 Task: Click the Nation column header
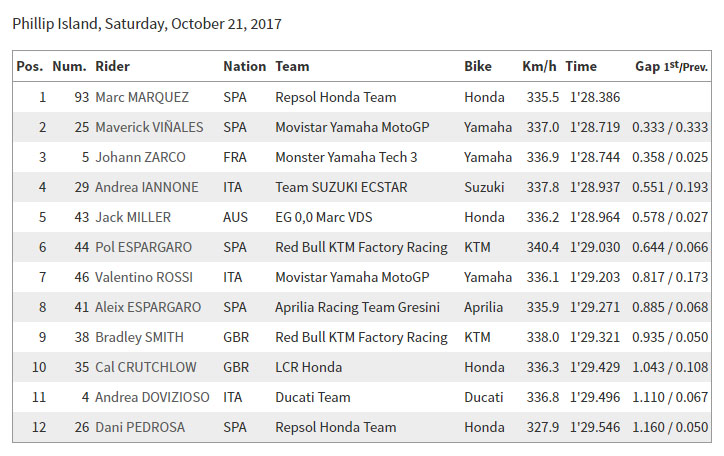245,66
